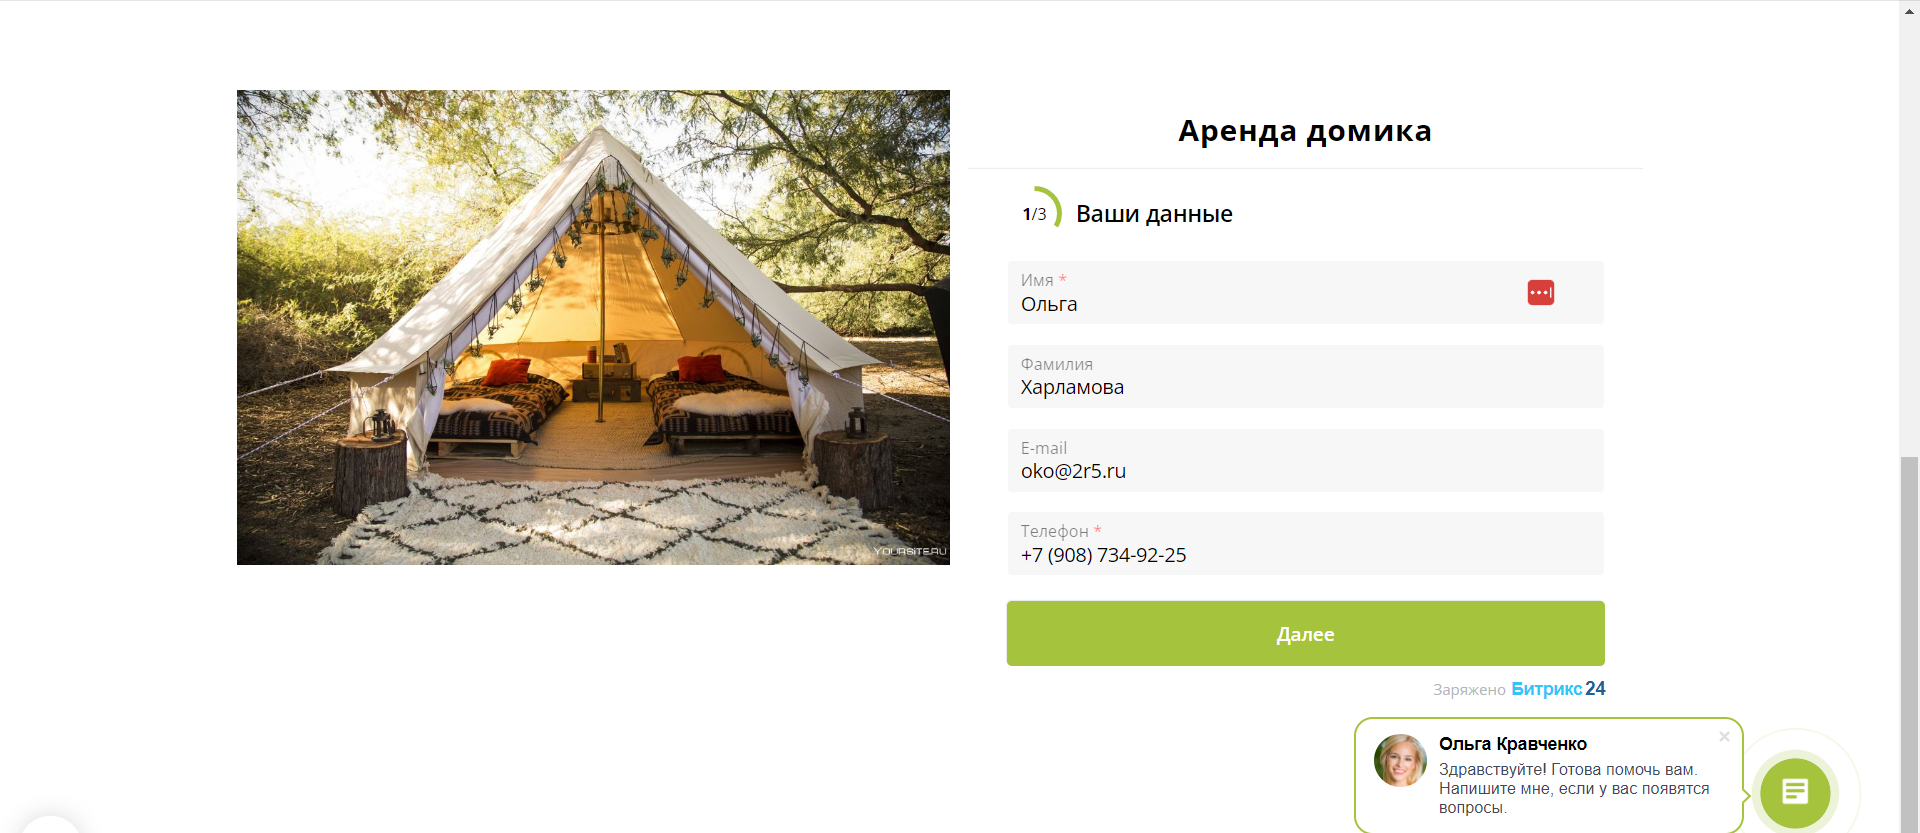Close the Ольга Кравченко chat popup

pyautogui.click(x=1724, y=737)
